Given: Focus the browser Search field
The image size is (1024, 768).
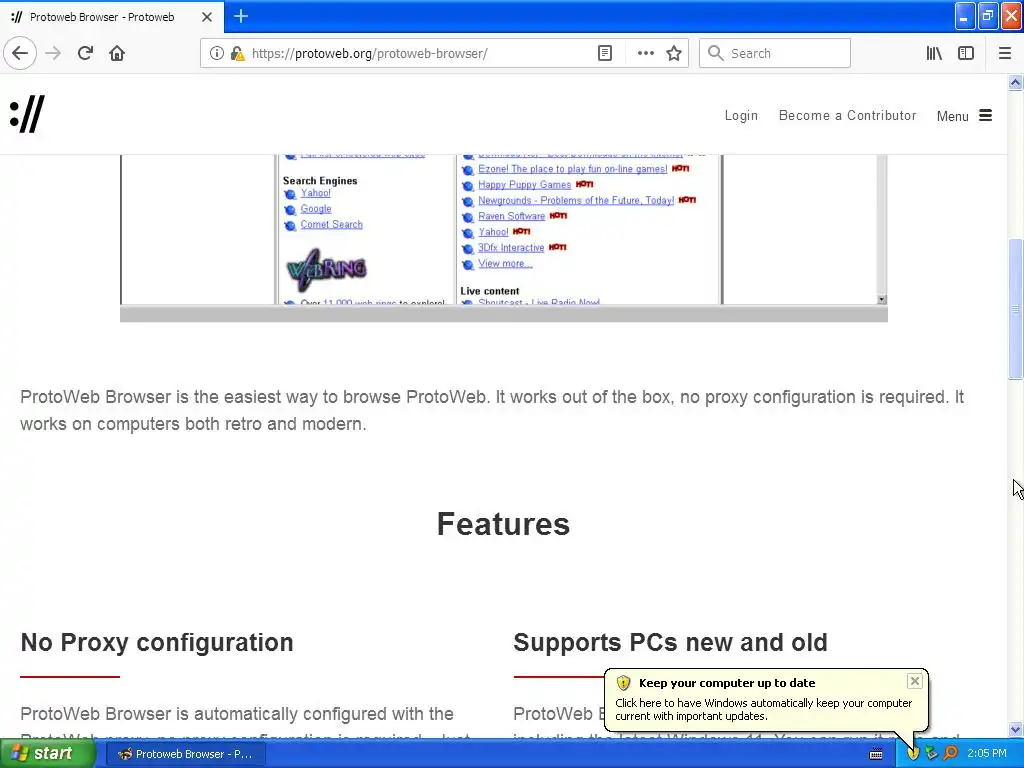Looking at the screenshot, I should pyautogui.click(x=775, y=53).
